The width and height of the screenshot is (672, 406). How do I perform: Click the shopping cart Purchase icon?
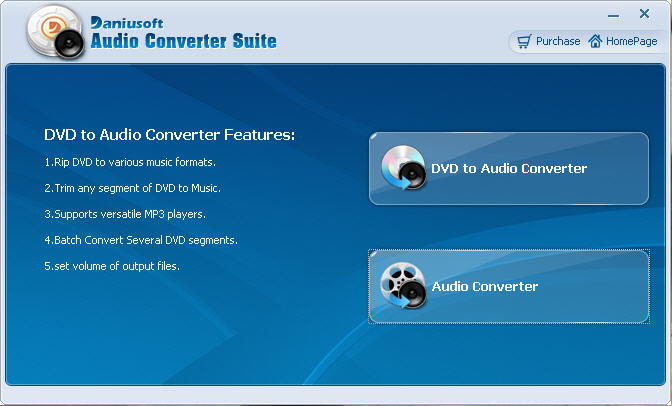click(x=524, y=41)
